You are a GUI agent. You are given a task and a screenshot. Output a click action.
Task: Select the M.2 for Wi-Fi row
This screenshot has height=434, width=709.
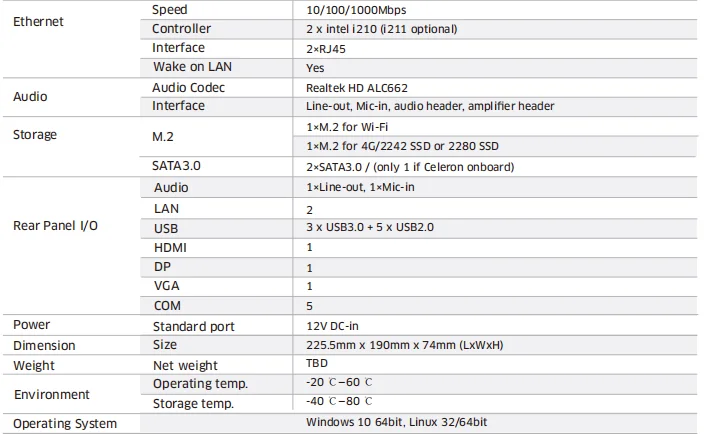tap(347, 127)
